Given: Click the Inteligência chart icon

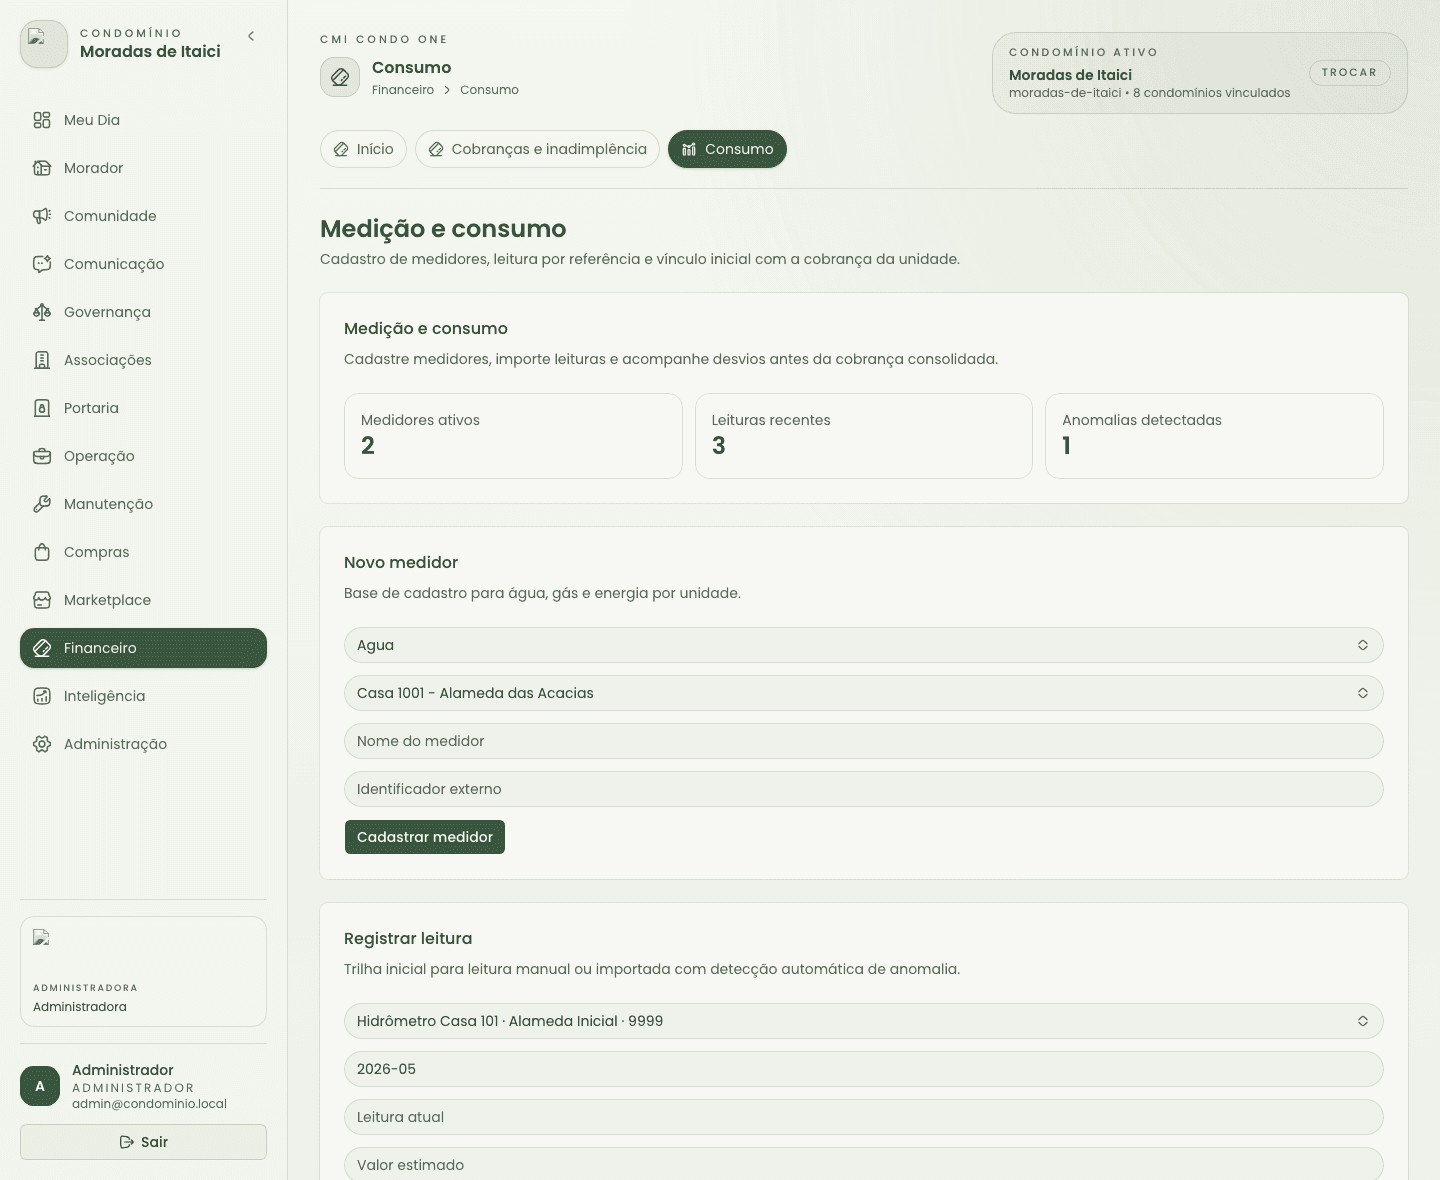Looking at the screenshot, I should coord(42,696).
